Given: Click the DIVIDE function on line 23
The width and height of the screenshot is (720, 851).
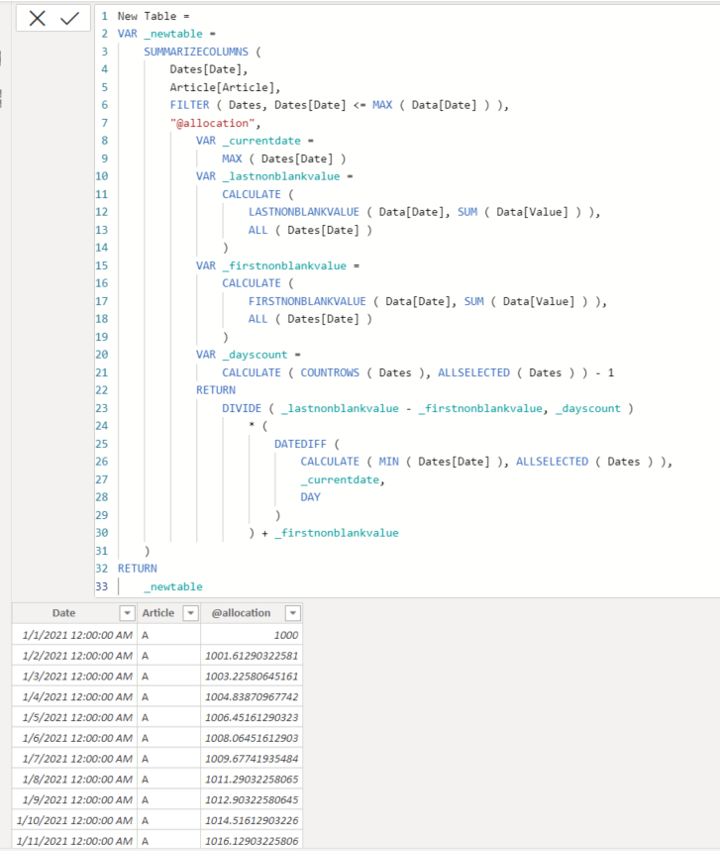Looking at the screenshot, I should [x=241, y=408].
